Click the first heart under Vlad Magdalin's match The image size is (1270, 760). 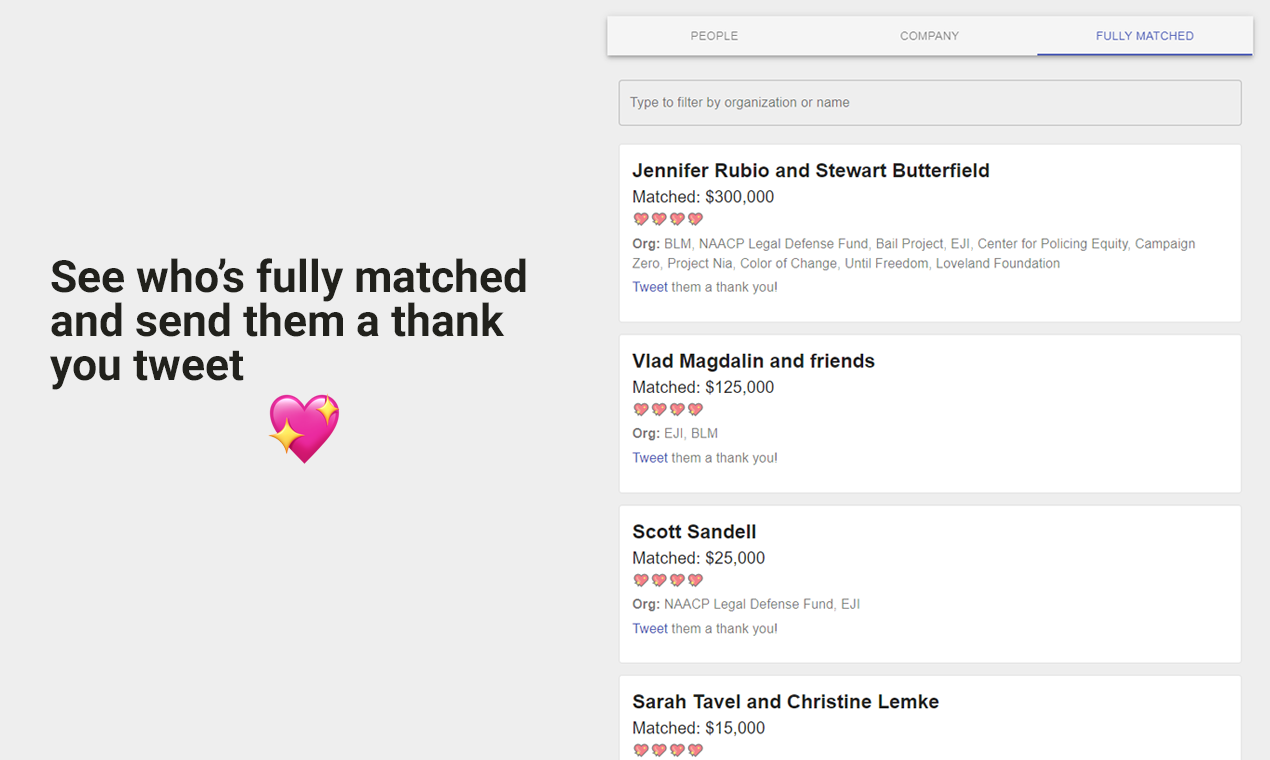click(640, 409)
